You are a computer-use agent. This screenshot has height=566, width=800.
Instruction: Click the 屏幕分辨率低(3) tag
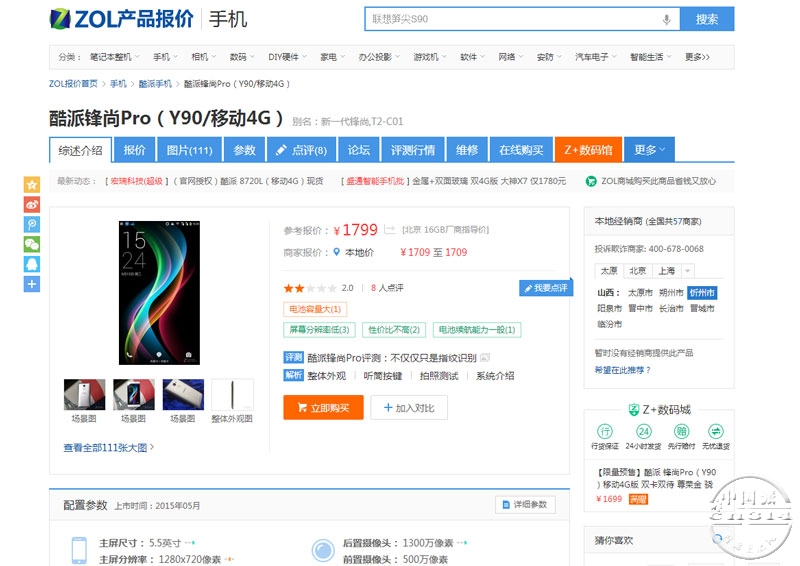(319, 330)
